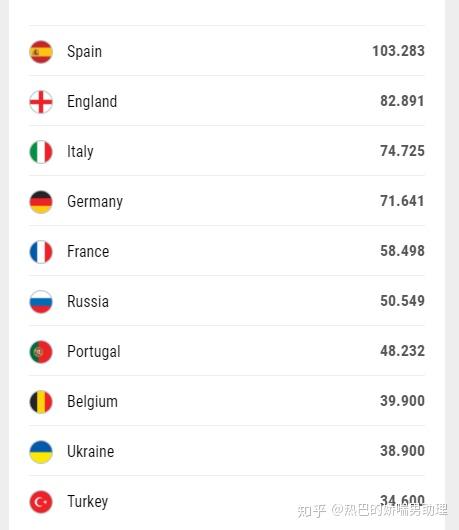This screenshot has width=459, height=530.
Task: Select the Portugal flag icon
Action: [41, 352]
